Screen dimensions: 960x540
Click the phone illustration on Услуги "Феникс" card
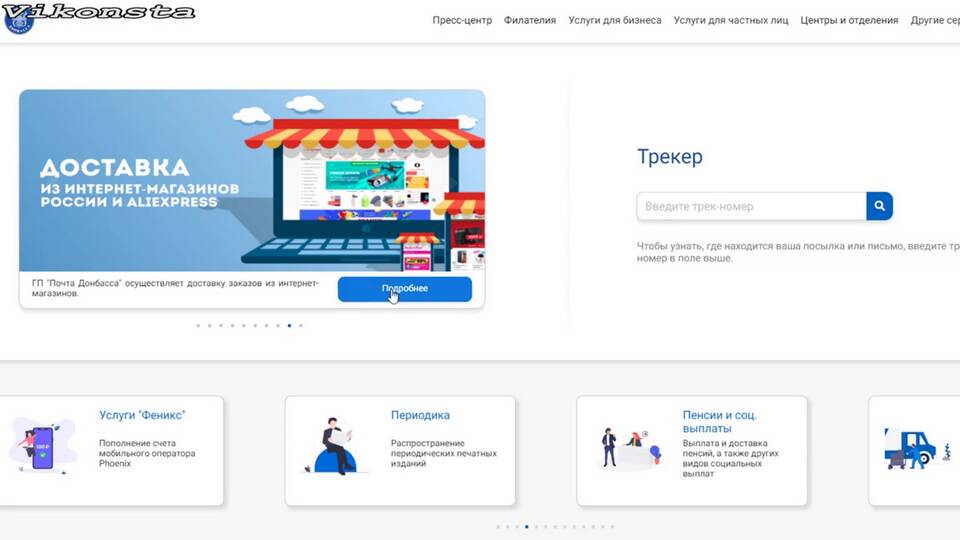tap(42, 446)
